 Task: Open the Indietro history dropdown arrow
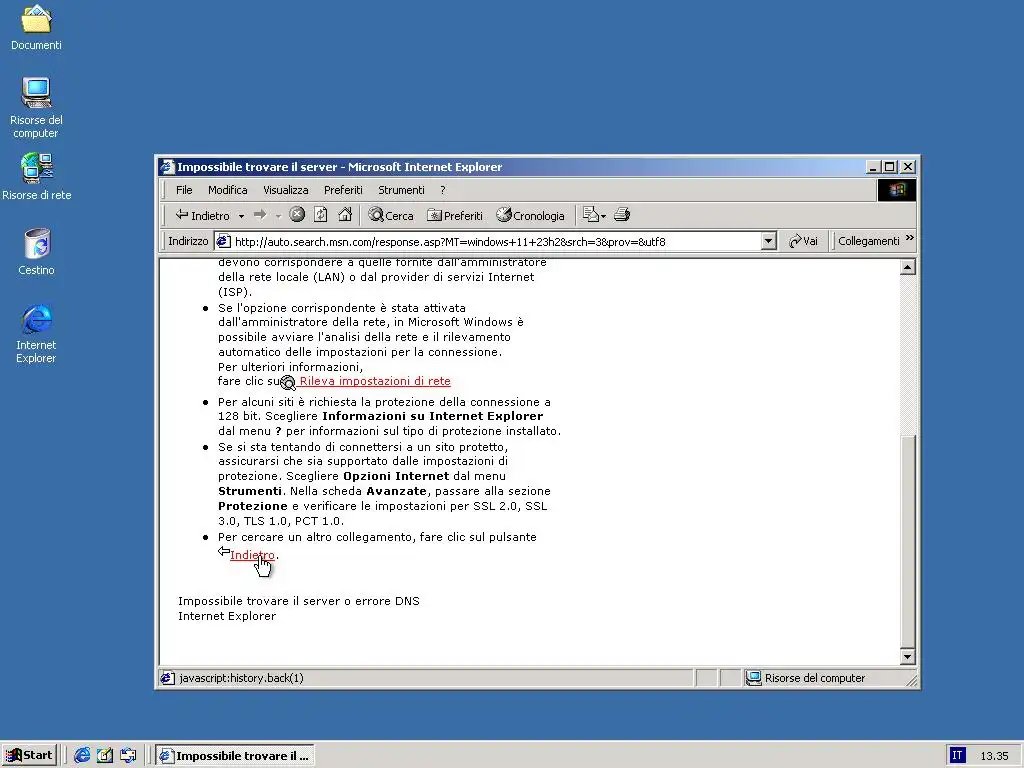point(241,216)
